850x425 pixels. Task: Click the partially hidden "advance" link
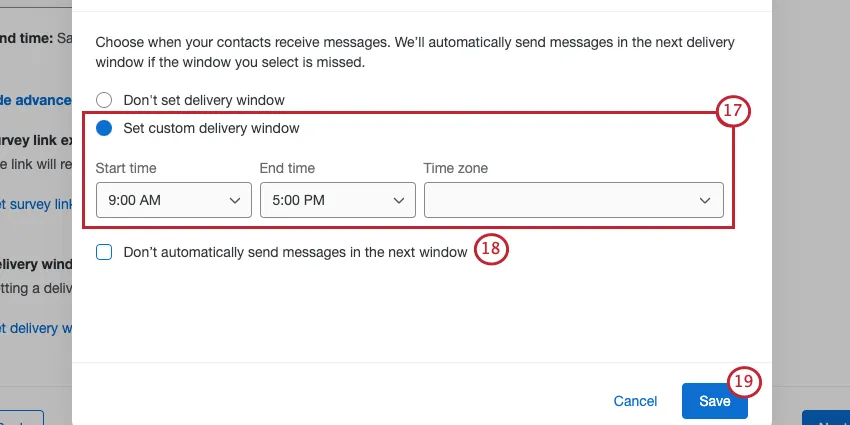tap(36, 100)
